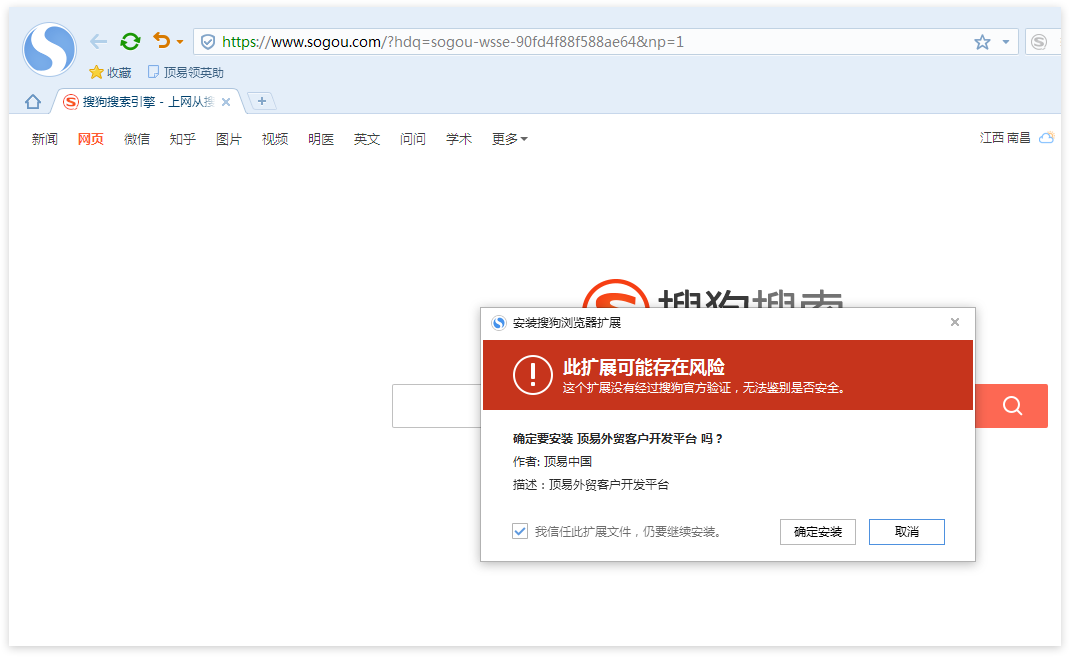This screenshot has width=1070, height=657.
Task: Click the Sogou search box icon at the right
Action: coord(1039,42)
